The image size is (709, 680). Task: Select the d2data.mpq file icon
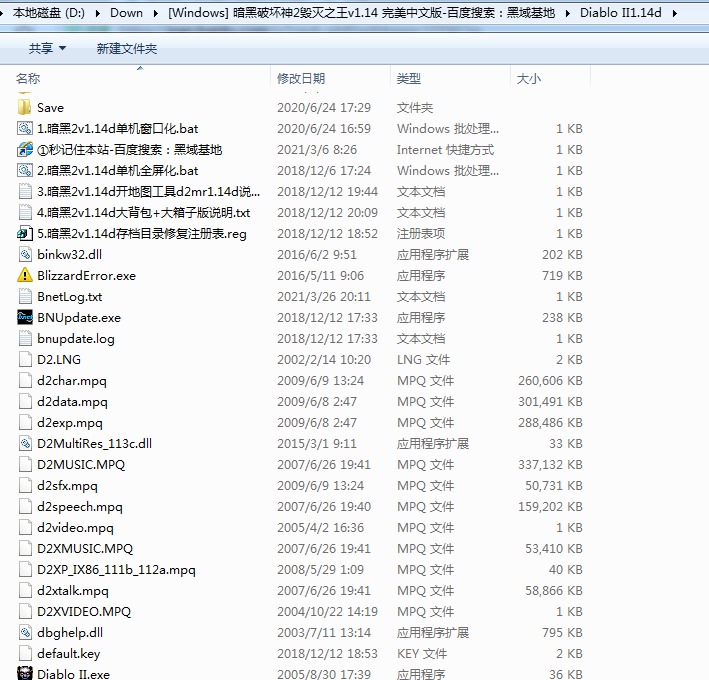(x=25, y=401)
